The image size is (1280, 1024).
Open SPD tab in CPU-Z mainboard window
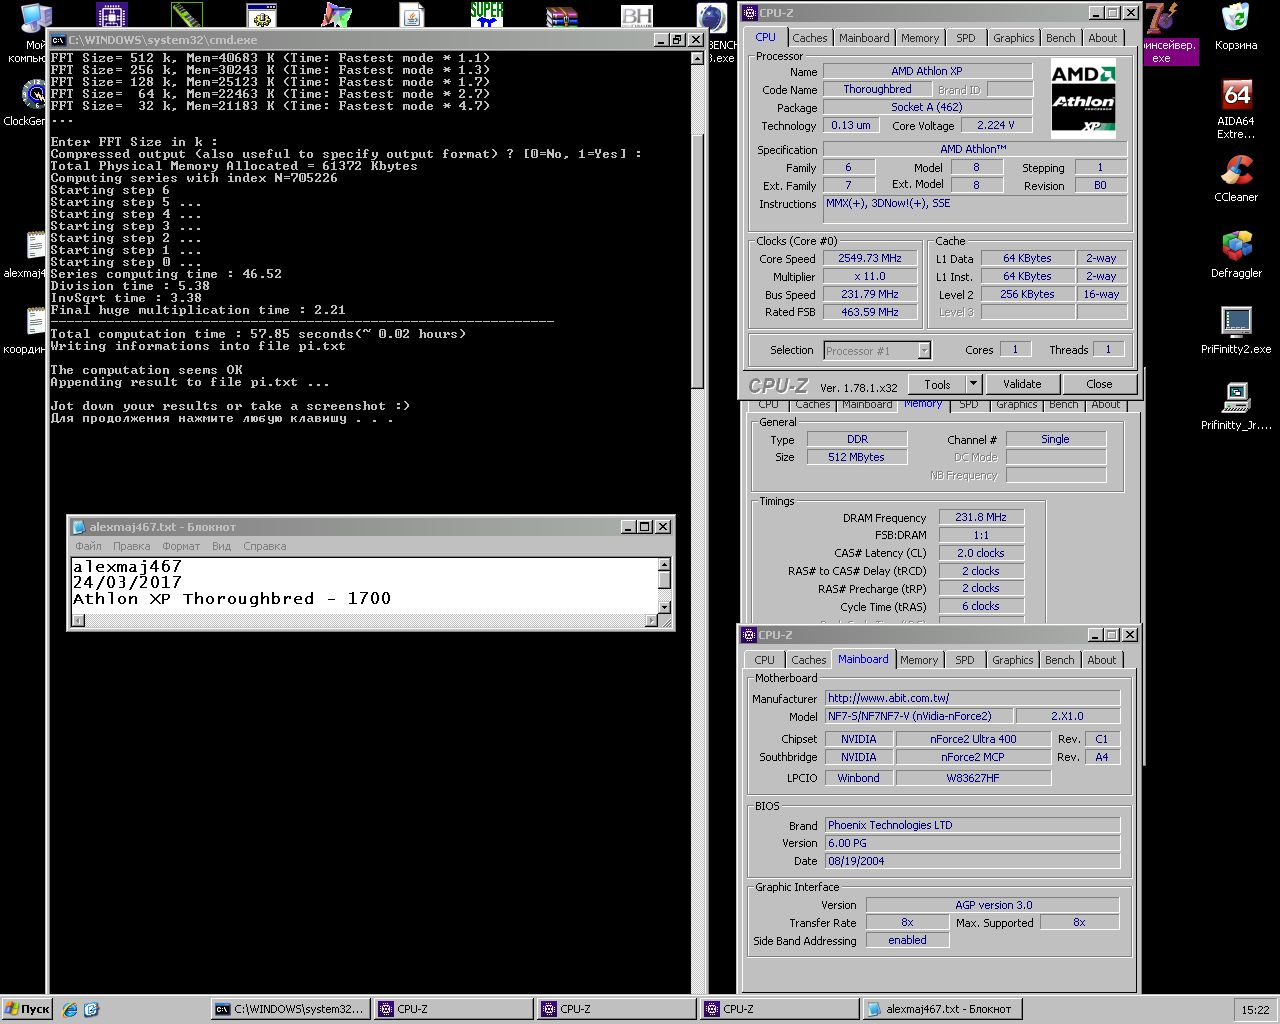tap(965, 660)
